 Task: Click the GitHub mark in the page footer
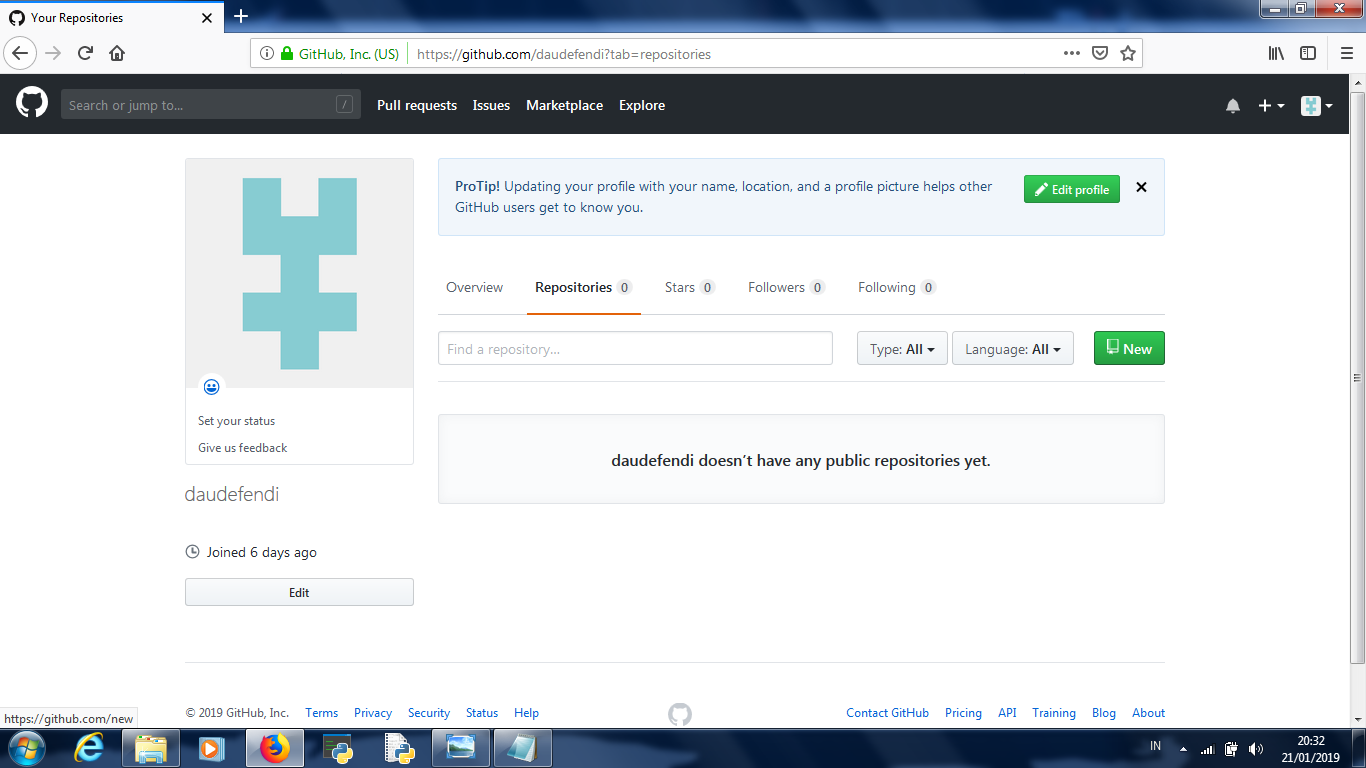tap(681, 714)
